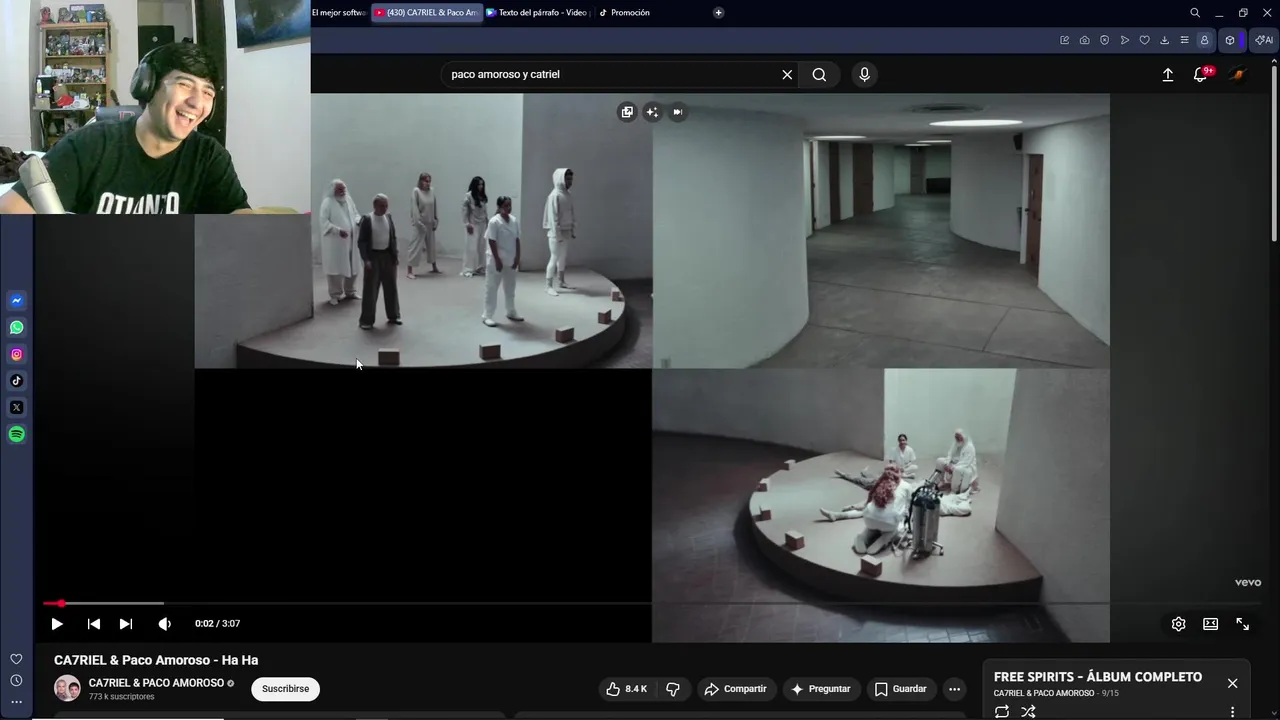Click the Compartir share button
This screenshot has height=720, width=1280.
click(x=735, y=689)
